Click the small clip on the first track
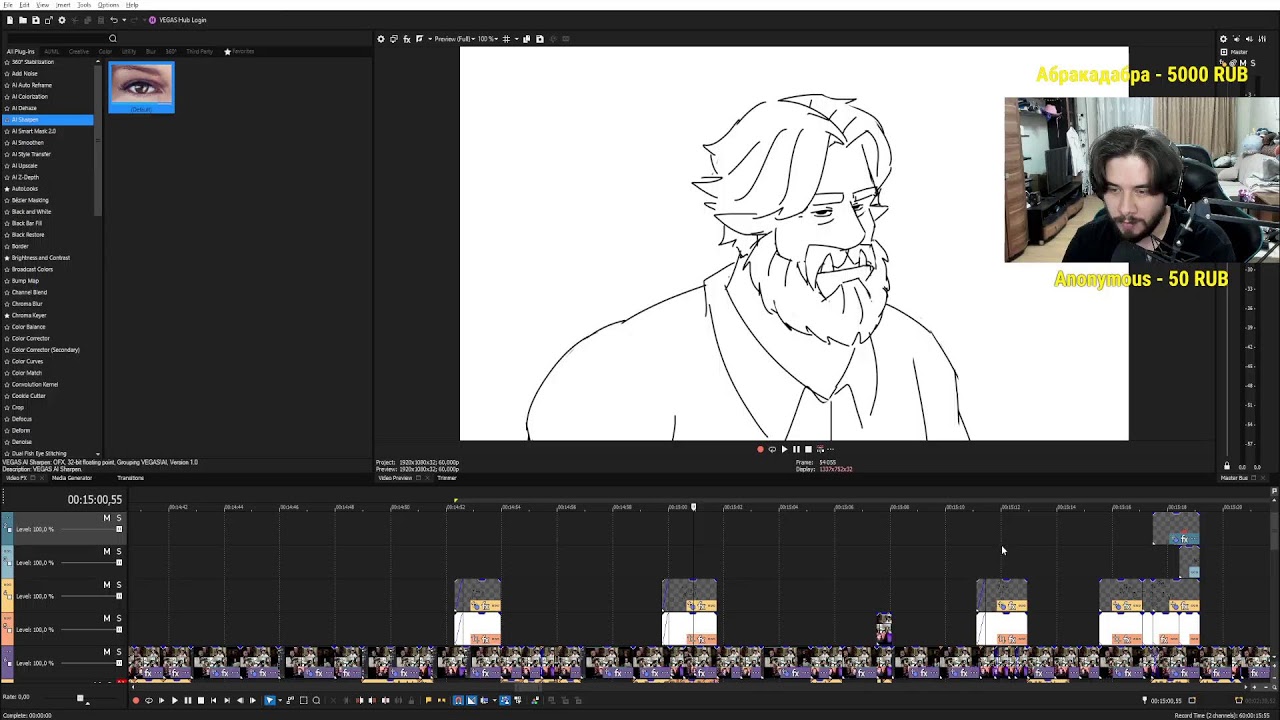Viewport: 1280px width, 720px height. coord(1175,529)
